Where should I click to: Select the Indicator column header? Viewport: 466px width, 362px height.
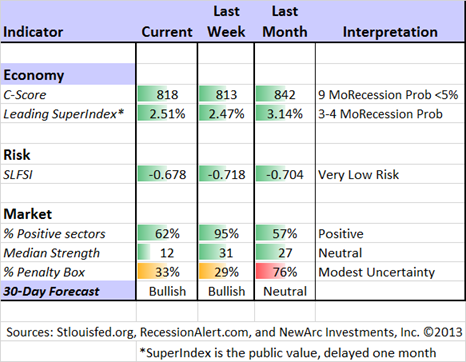tap(33, 32)
